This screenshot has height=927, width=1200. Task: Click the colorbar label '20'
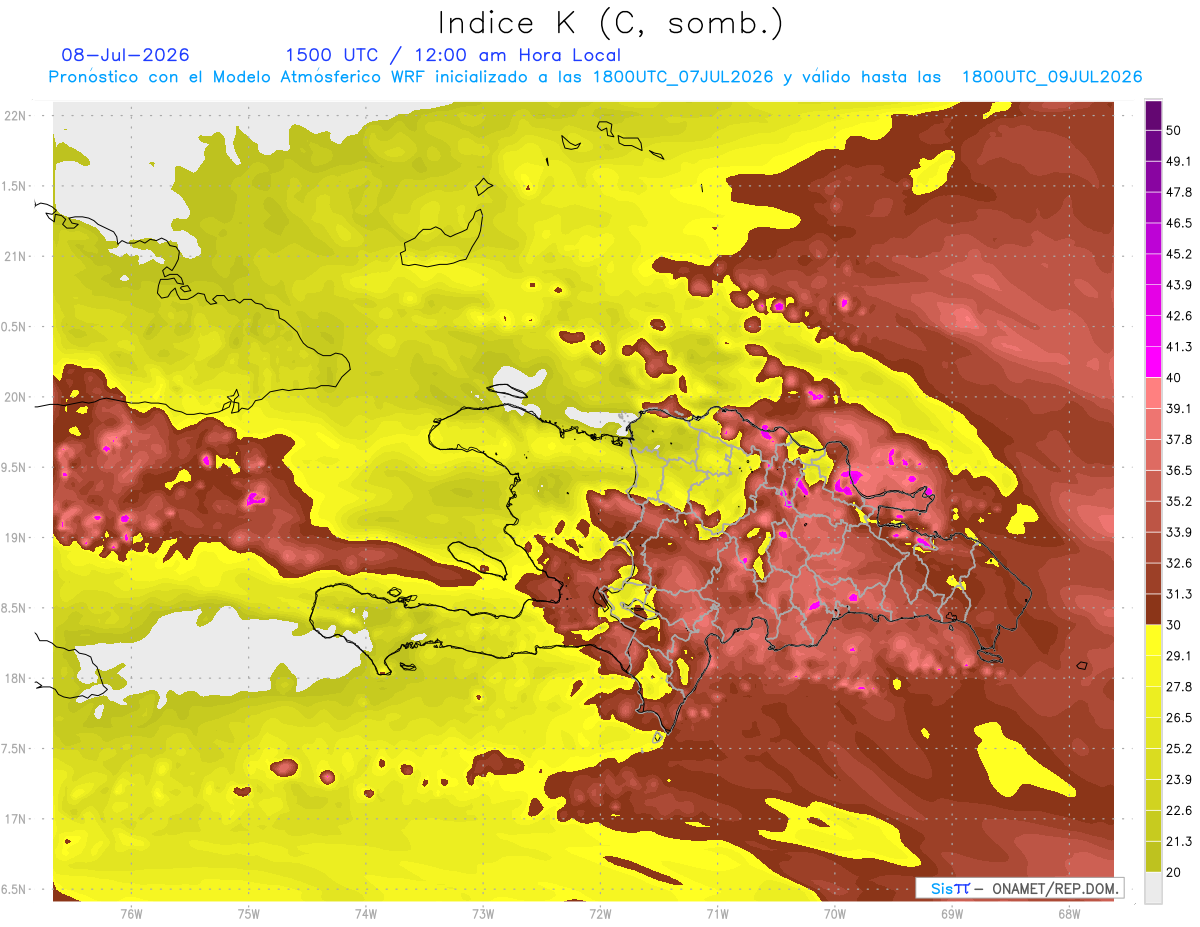click(x=1175, y=872)
